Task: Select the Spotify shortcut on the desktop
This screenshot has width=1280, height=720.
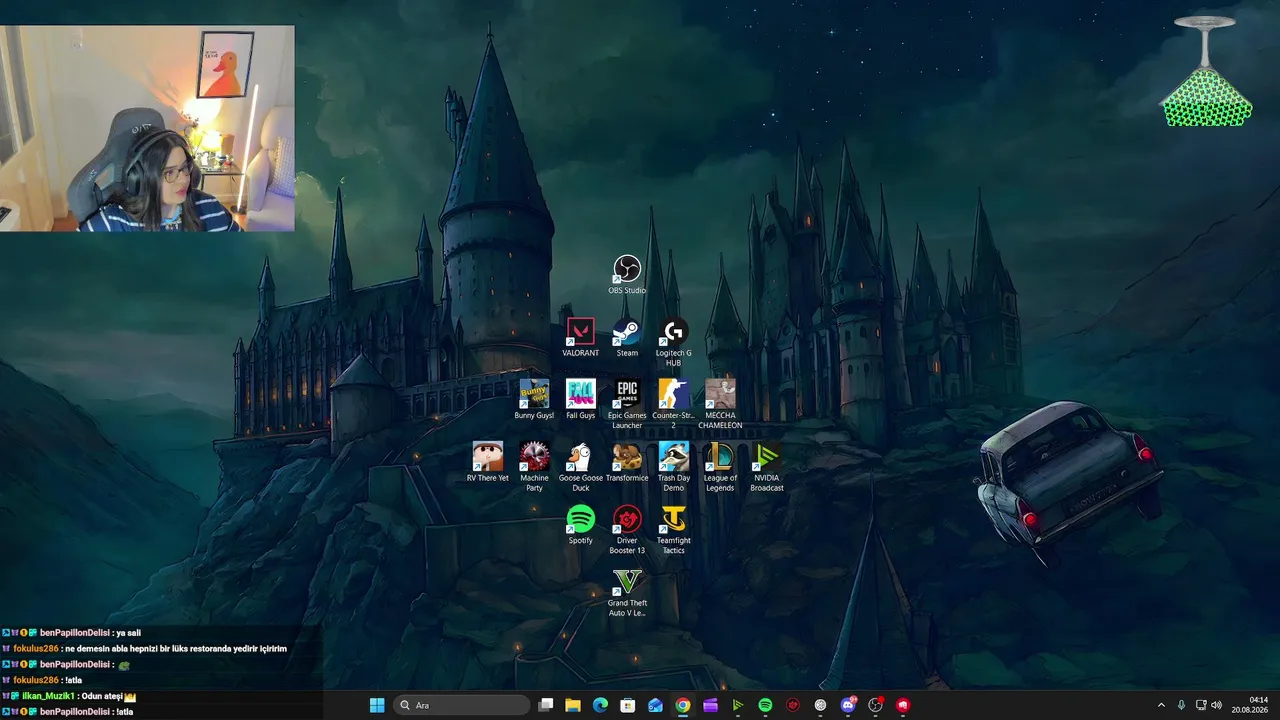Action: 580,524
